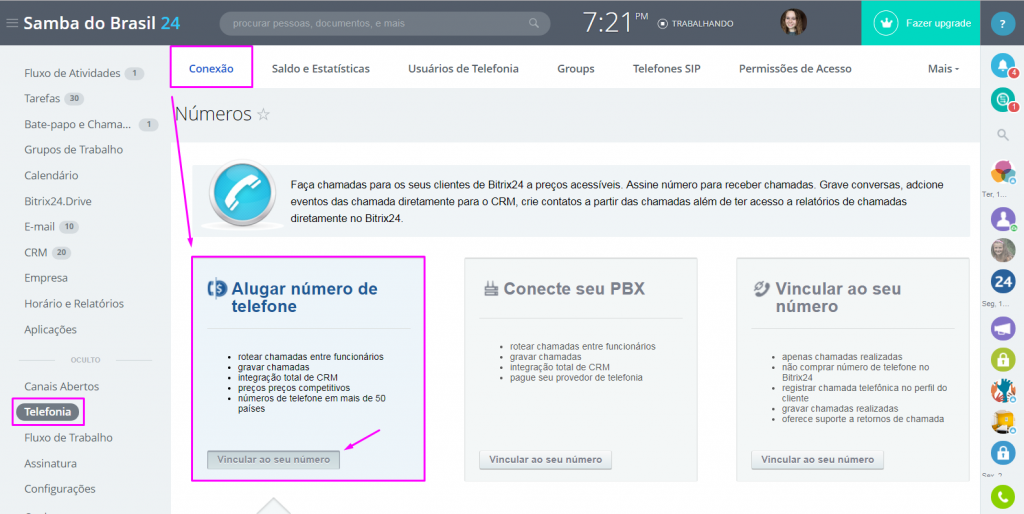Screen dimensions: 1024x514
Task: Click the Vincular ao seu número card heading
Action: [x=838, y=297]
